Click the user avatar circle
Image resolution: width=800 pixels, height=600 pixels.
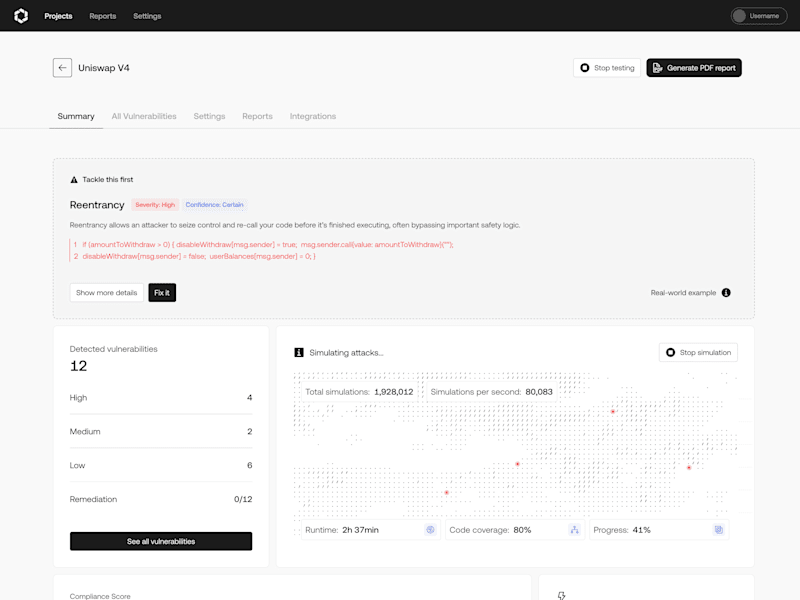click(739, 16)
